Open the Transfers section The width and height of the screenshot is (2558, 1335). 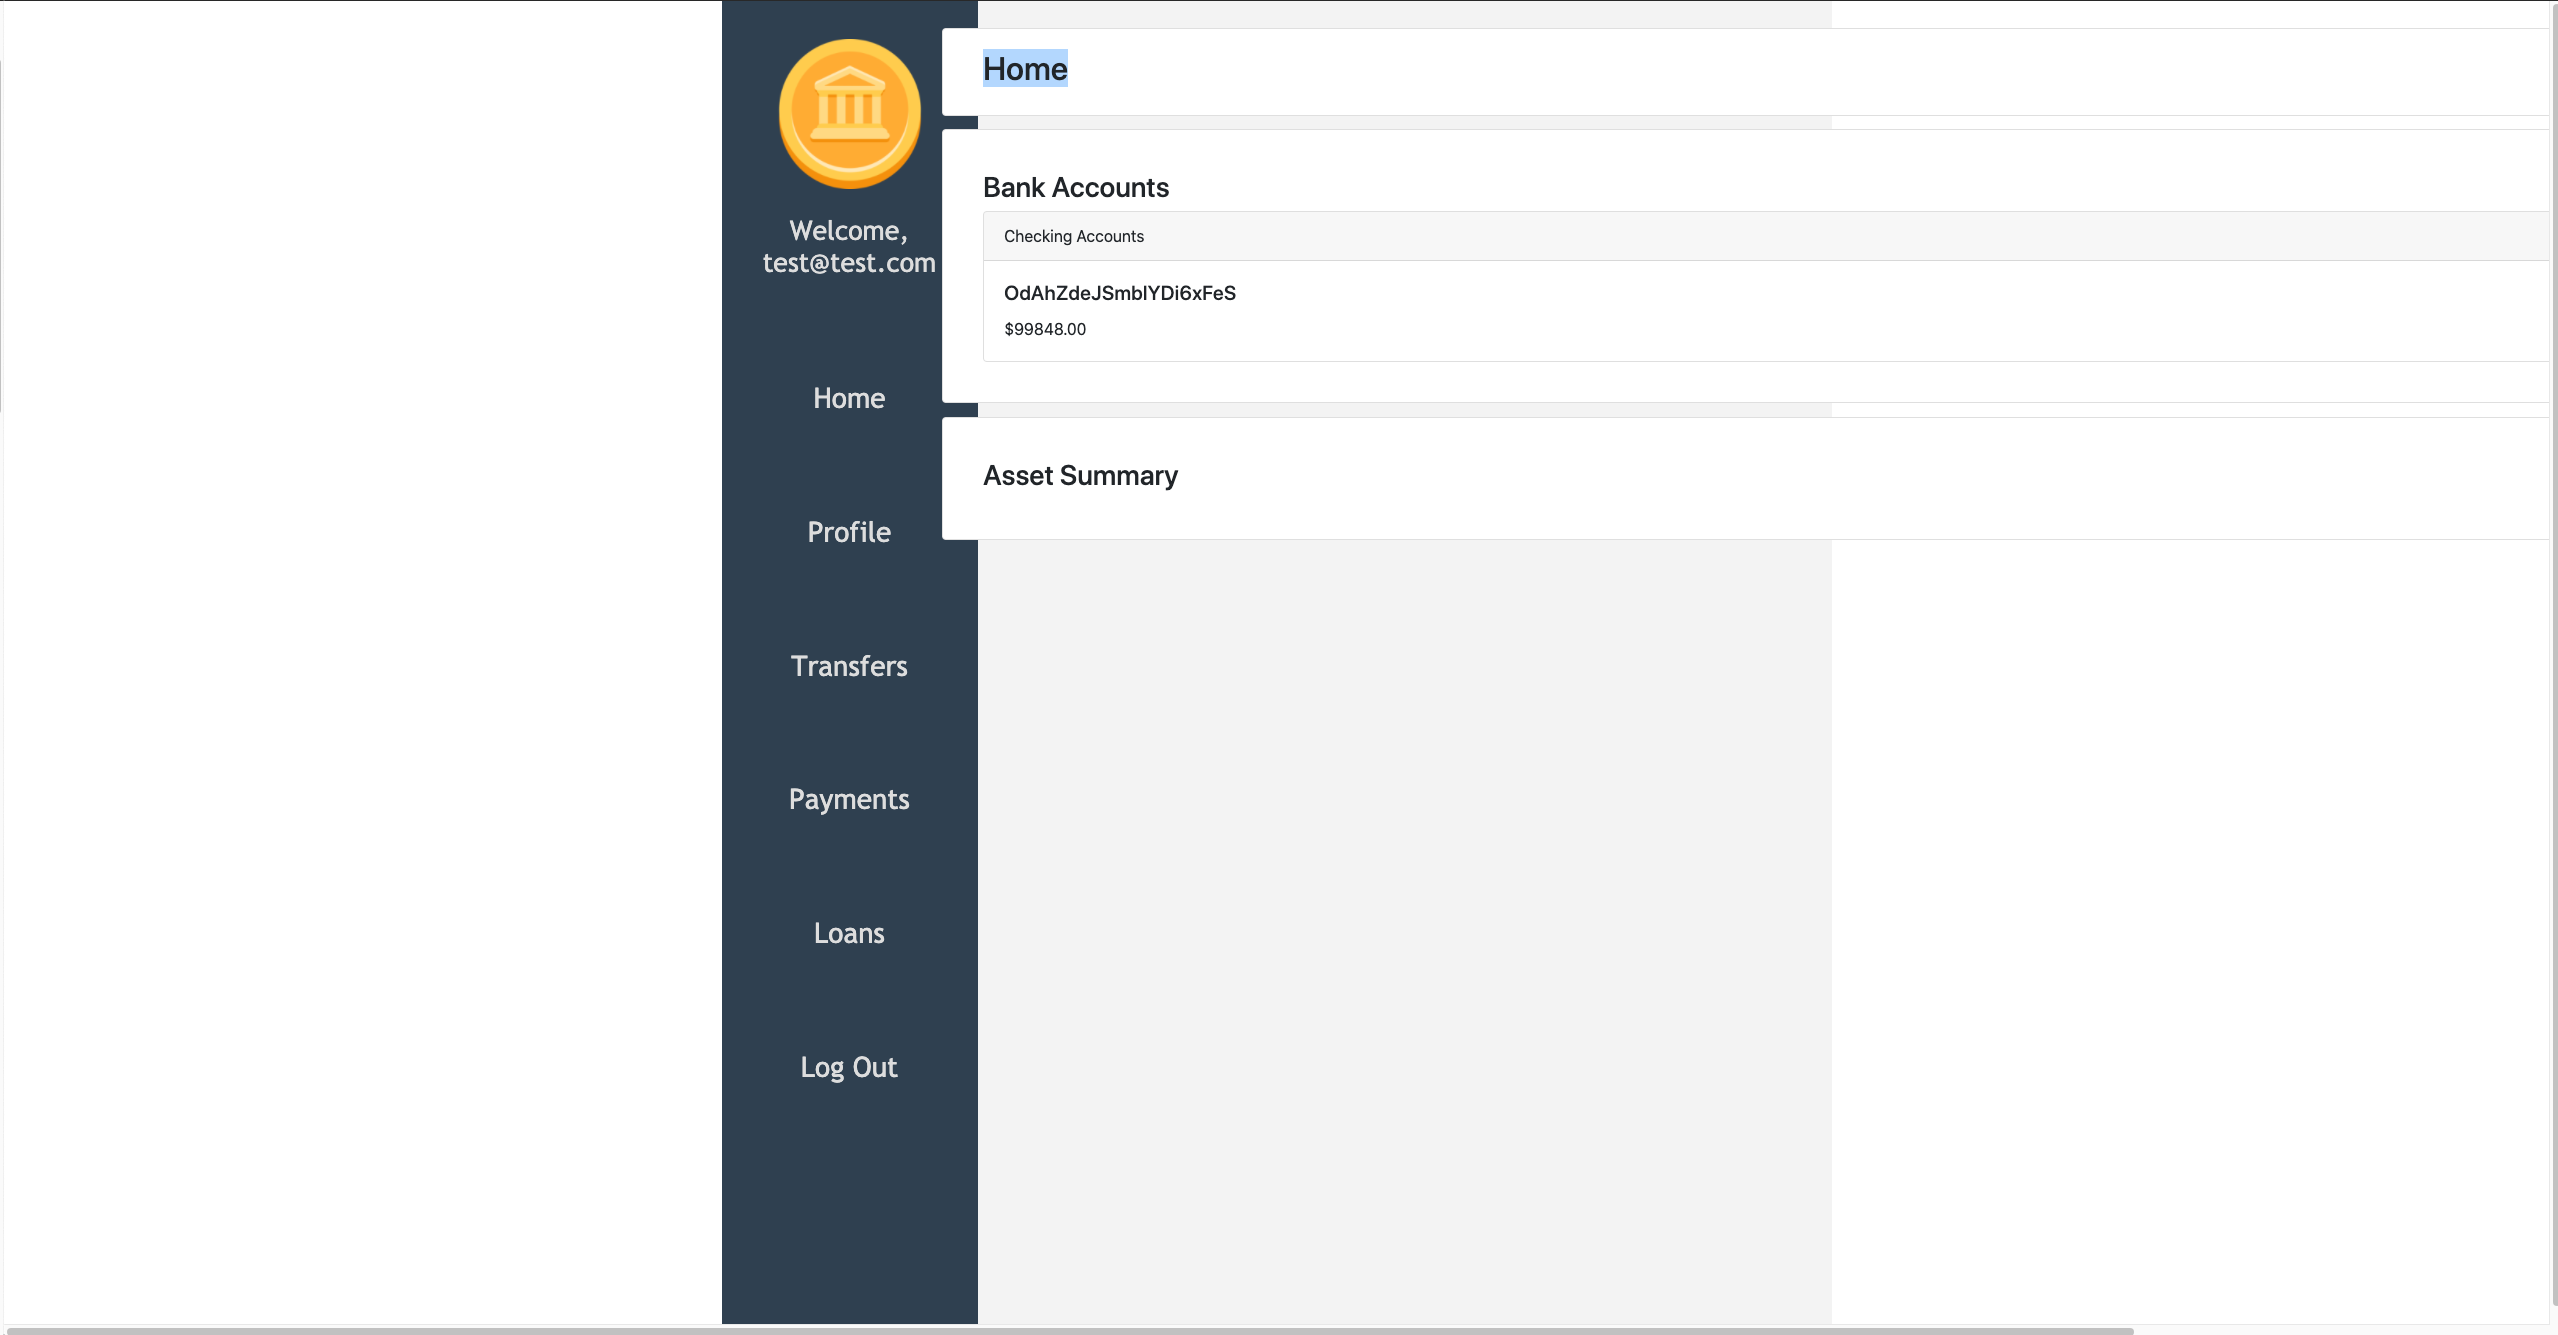pyautogui.click(x=848, y=666)
